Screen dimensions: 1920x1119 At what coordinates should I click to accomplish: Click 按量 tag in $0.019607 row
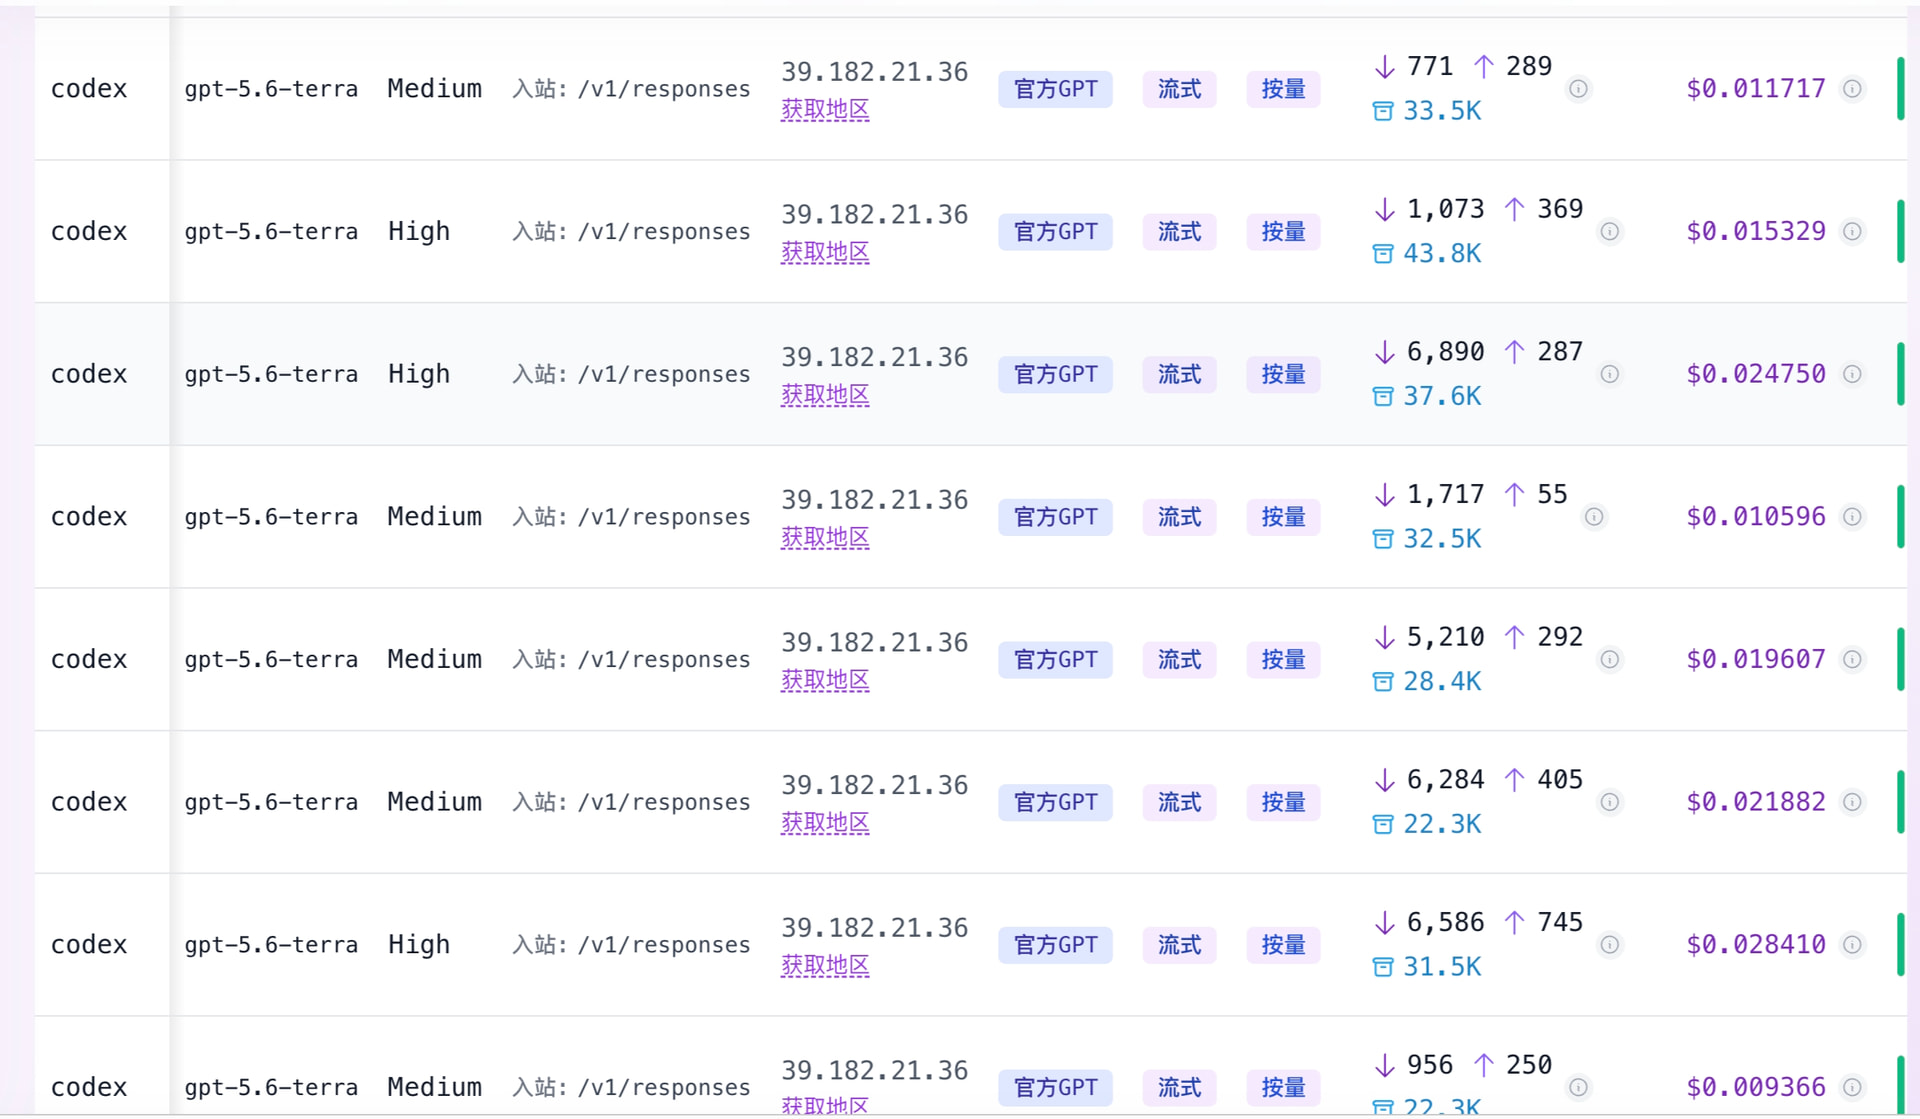1283,660
